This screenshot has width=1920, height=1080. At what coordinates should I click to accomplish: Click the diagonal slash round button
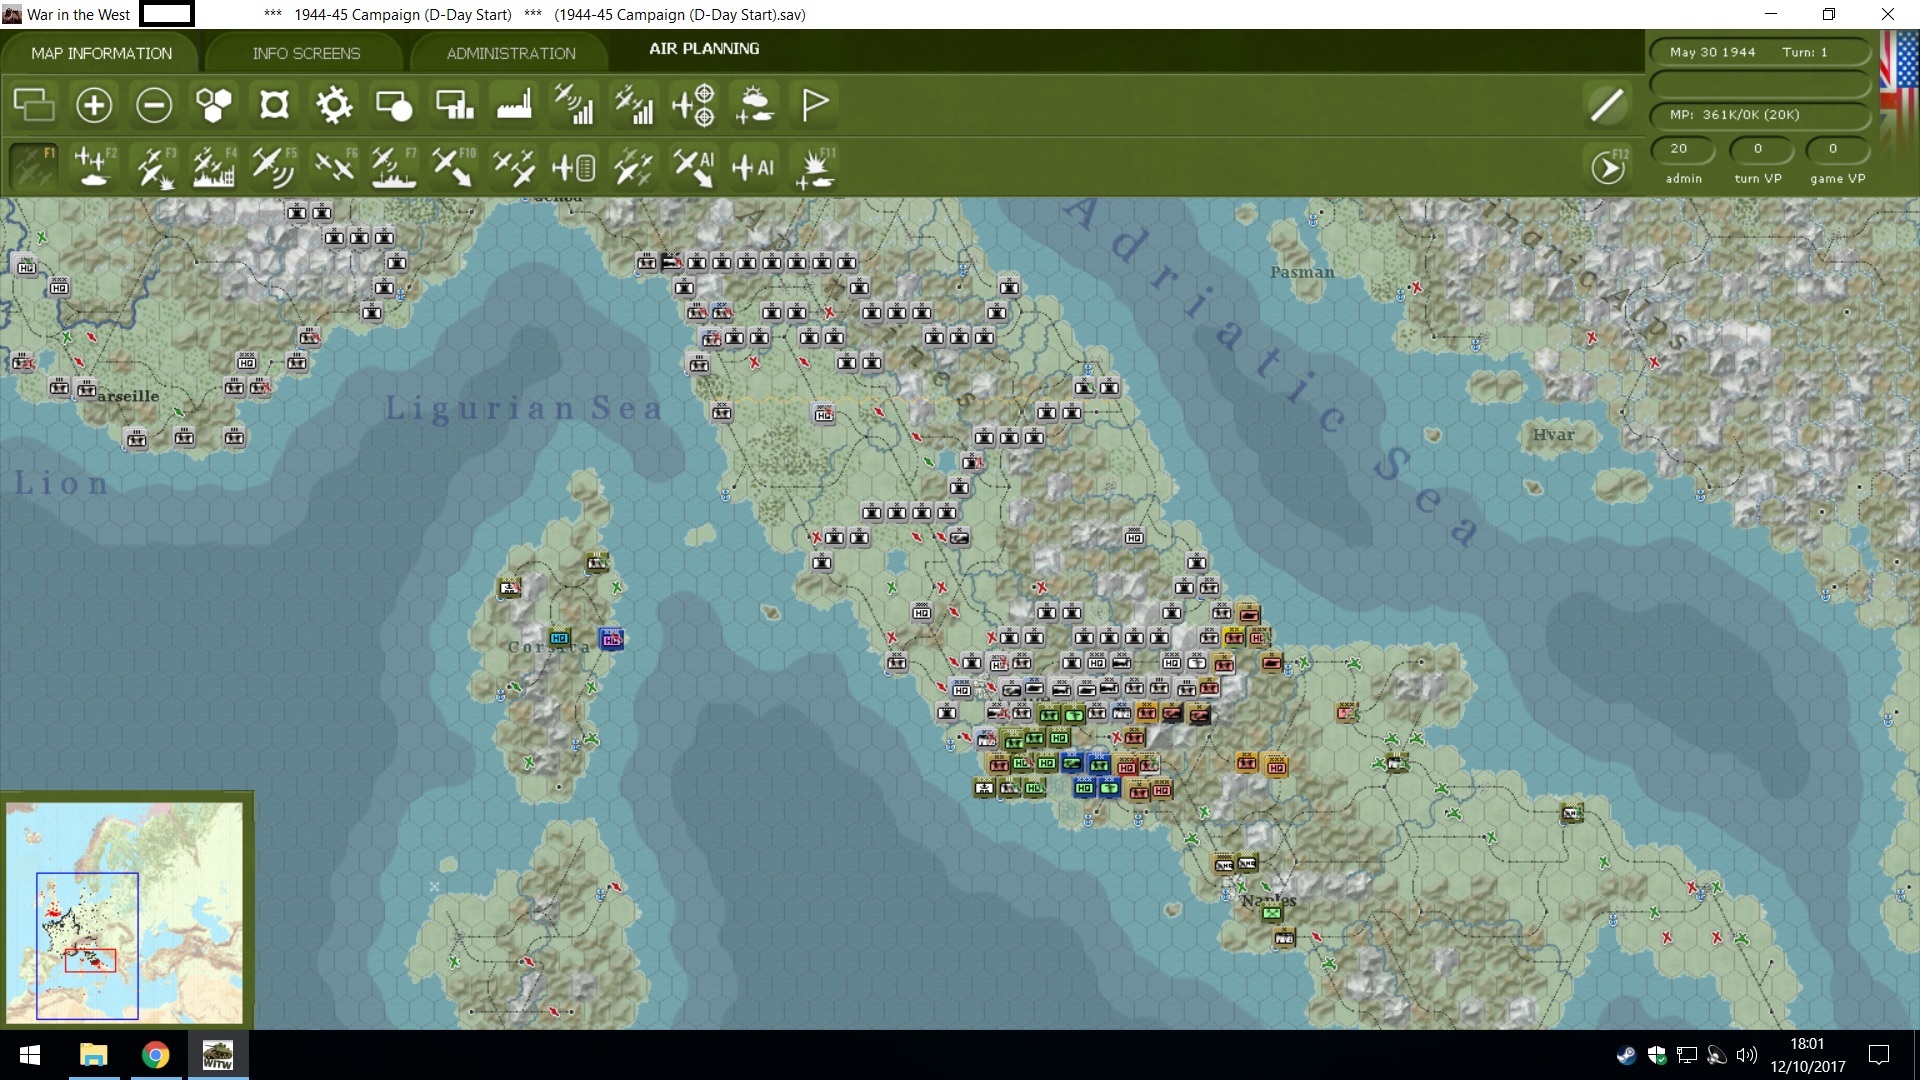(1607, 104)
